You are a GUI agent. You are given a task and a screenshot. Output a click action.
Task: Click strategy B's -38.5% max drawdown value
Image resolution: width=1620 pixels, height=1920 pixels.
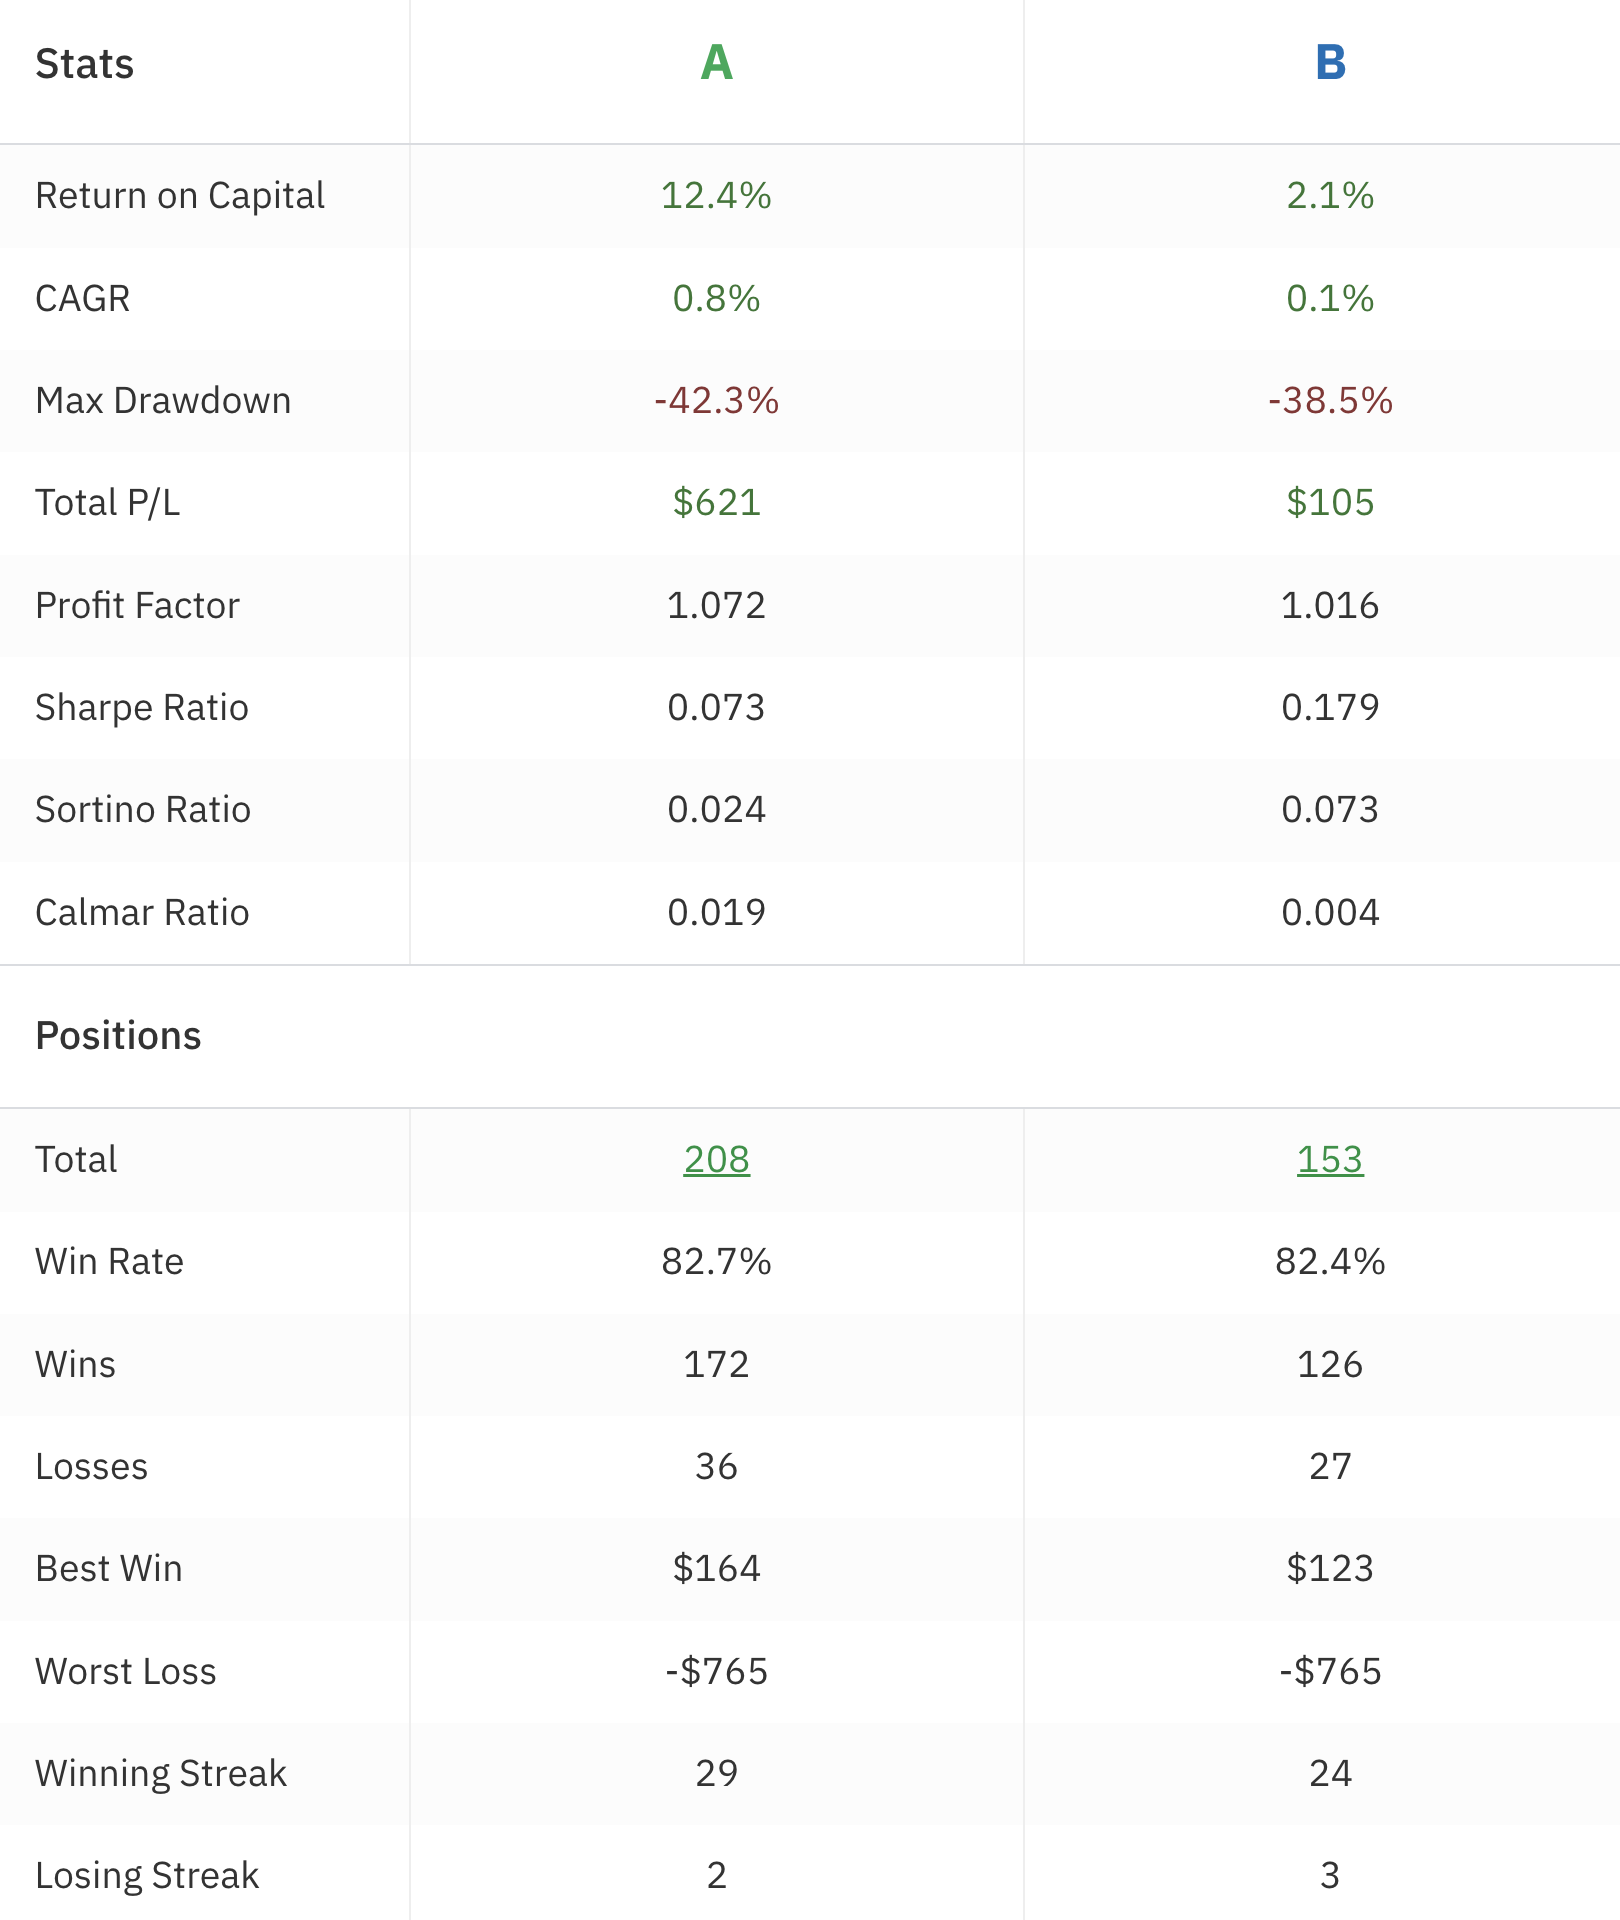click(1330, 401)
